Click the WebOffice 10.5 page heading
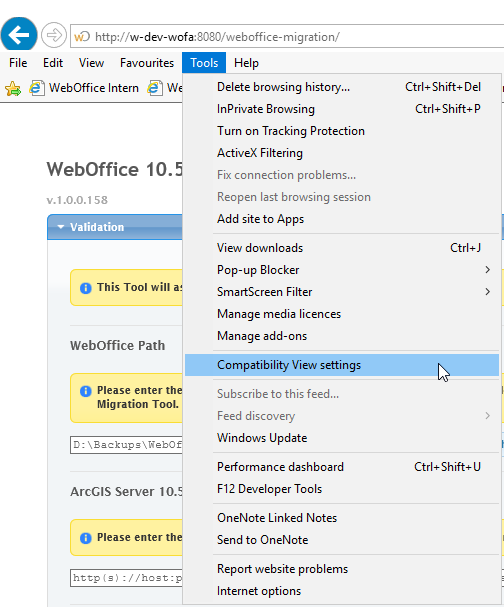The image size is (504, 607). tap(115, 170)
